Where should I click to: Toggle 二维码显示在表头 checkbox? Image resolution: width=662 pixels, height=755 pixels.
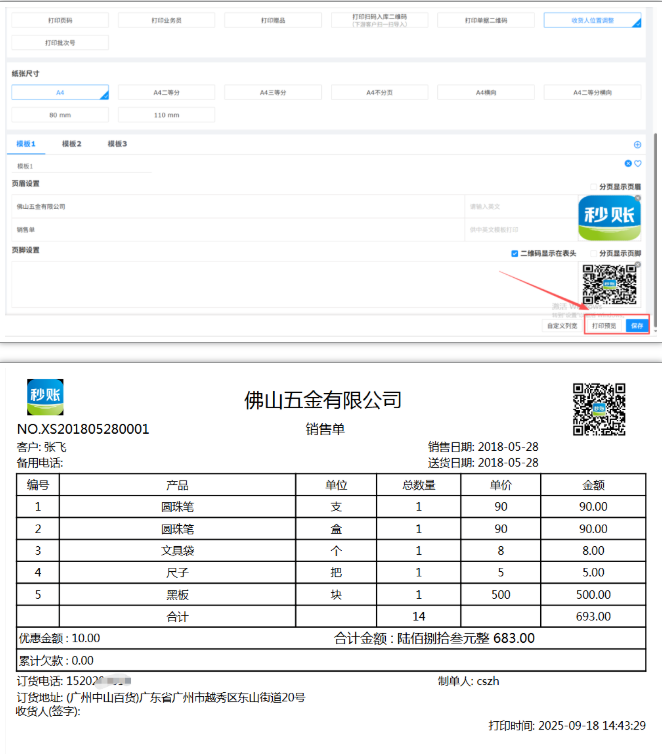pyautogui.click(x=515, y=254)
